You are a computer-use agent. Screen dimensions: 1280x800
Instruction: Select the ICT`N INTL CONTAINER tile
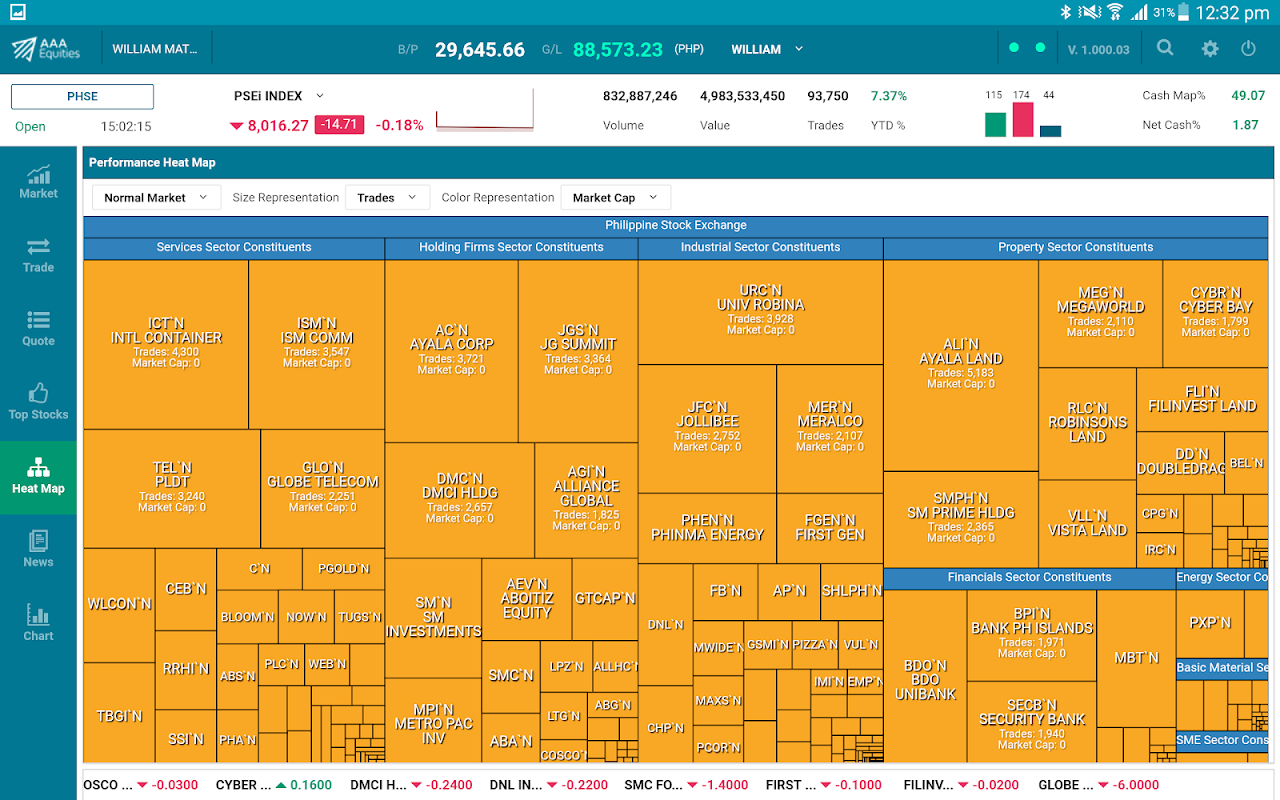pos(166,344)
